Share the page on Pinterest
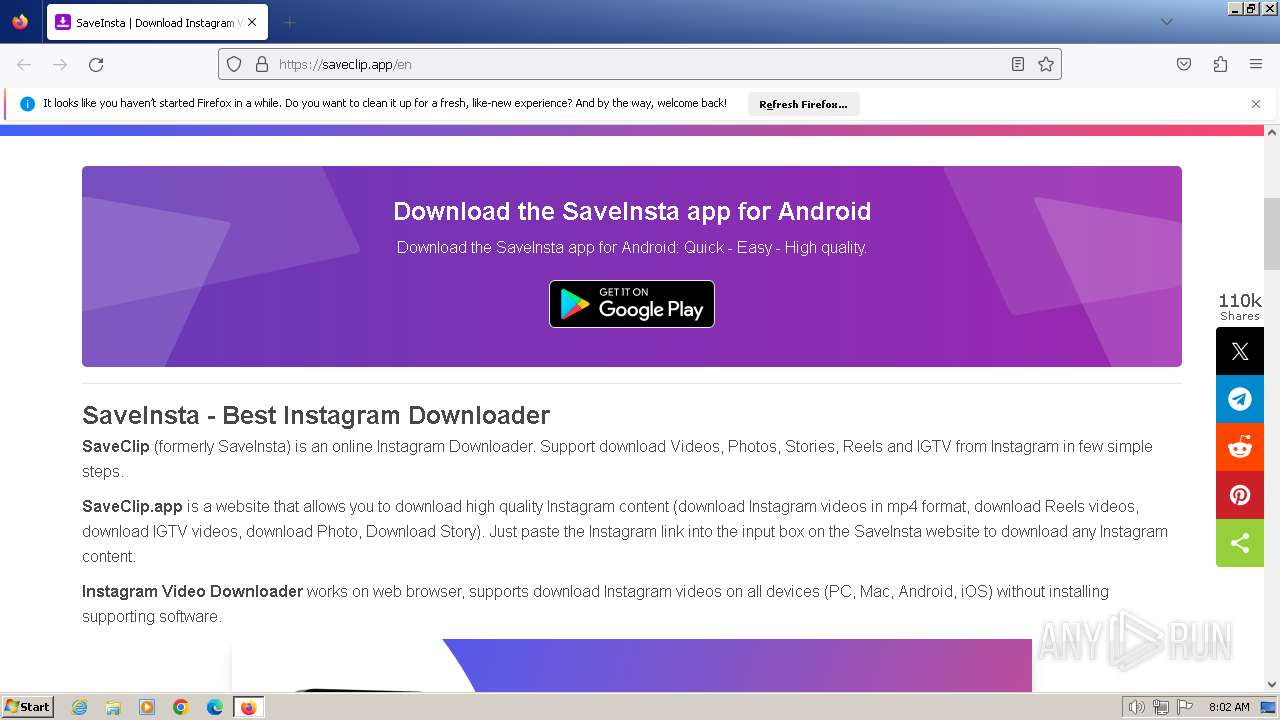1280x720 pixels. [1240, 495]
